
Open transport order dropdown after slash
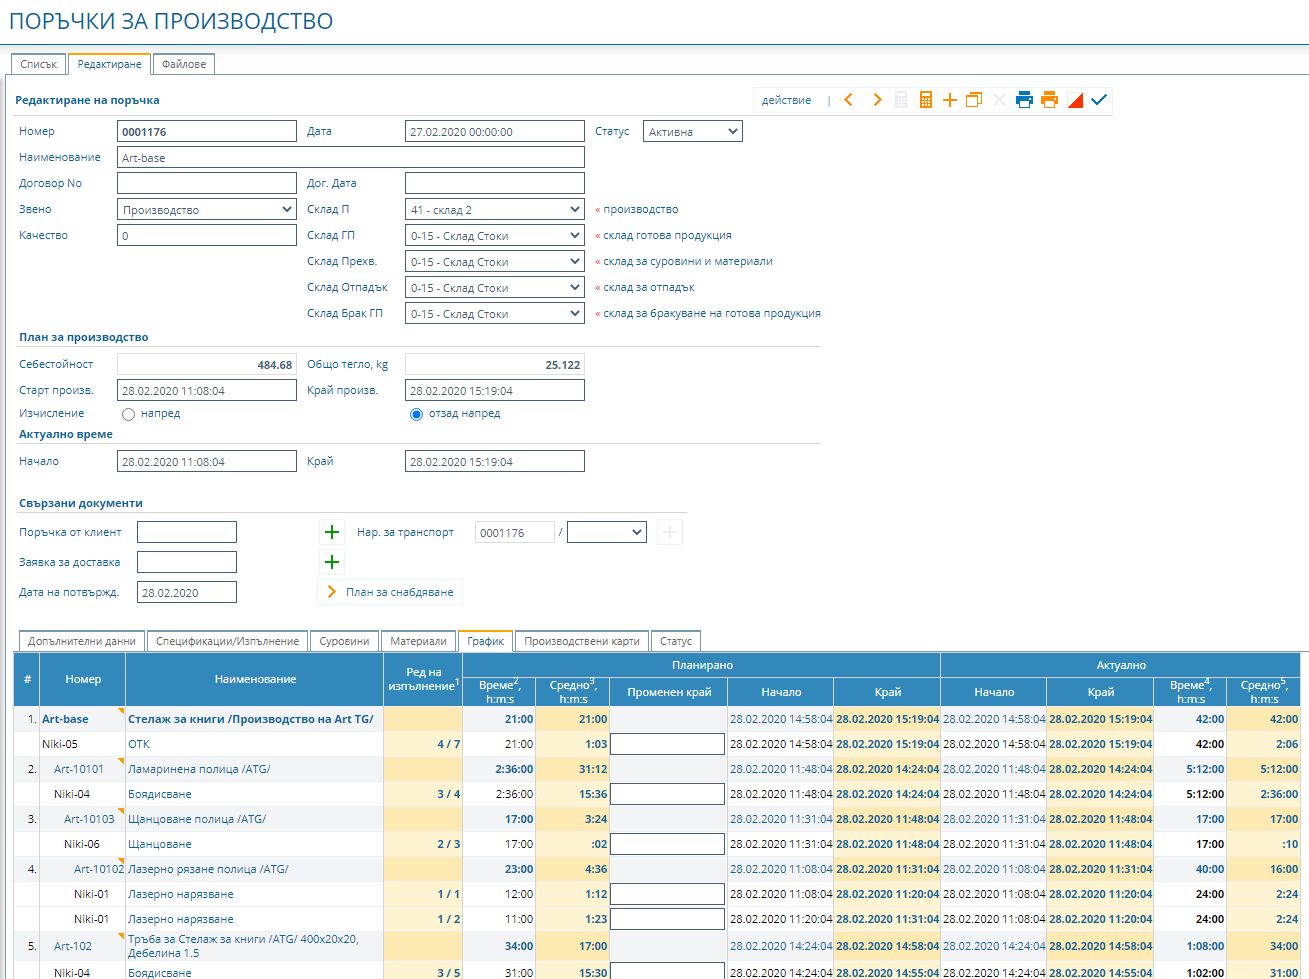[x=607, y=532]
